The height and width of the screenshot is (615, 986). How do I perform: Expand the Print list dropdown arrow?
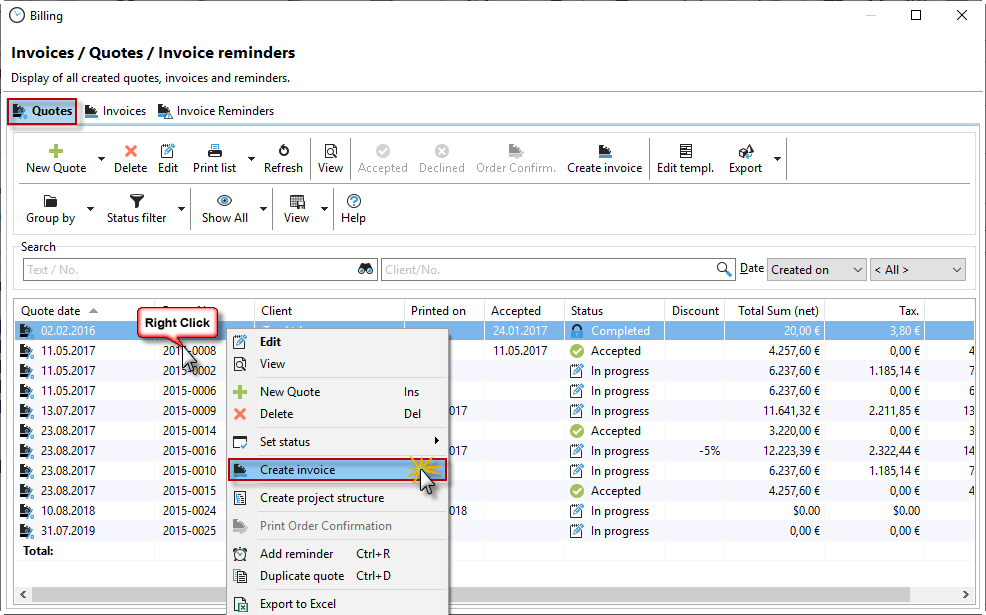click(x=251, y=159)
